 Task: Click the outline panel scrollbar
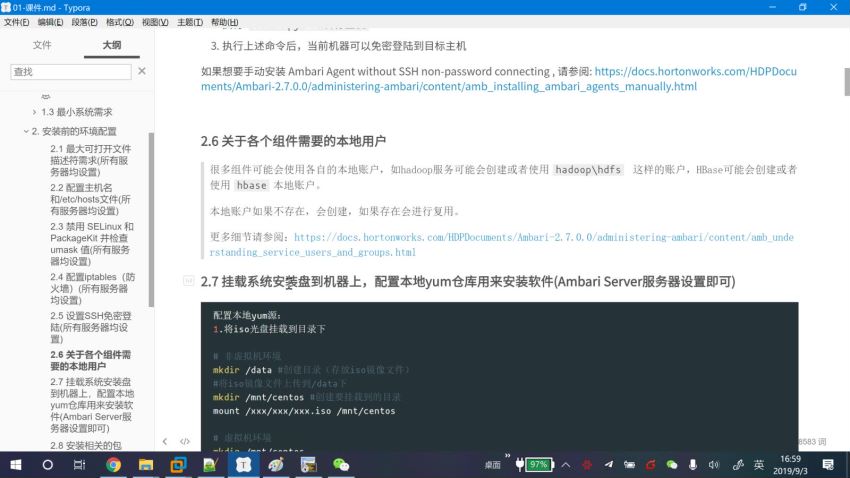click(x=151, y=219)
